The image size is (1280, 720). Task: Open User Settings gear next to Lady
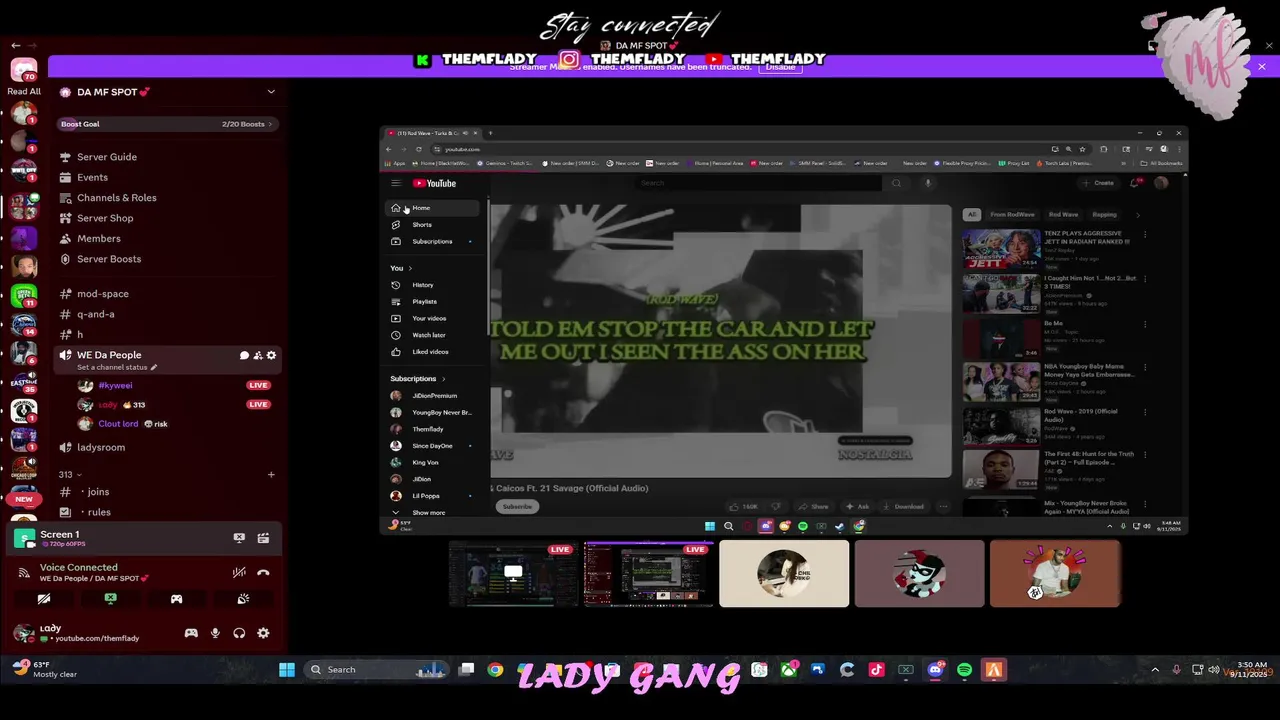tap(263, 633)
